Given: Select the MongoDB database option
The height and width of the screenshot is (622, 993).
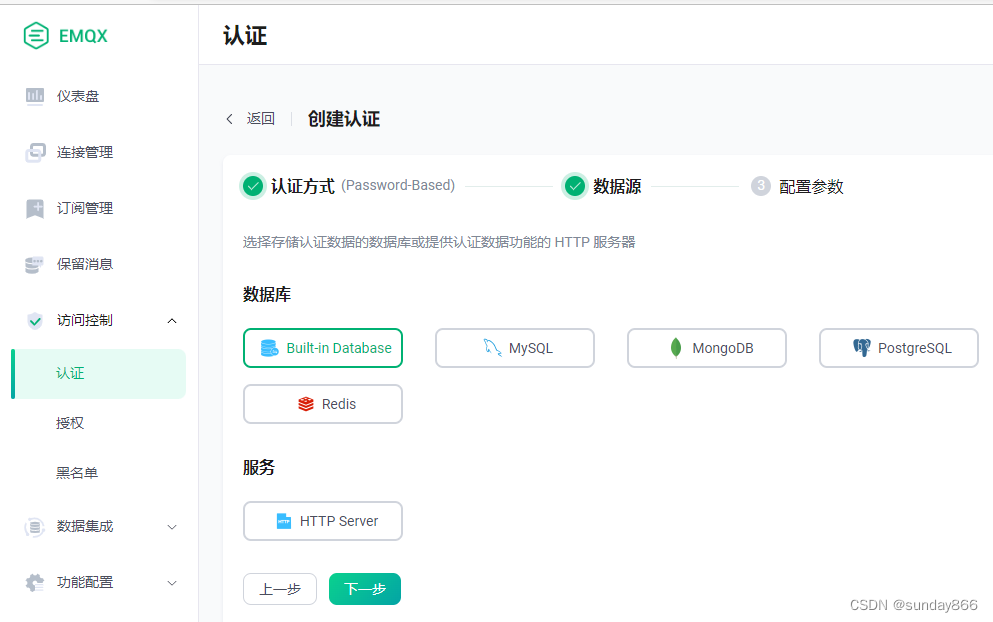Looking at the screenshot, I should [706, 347].
